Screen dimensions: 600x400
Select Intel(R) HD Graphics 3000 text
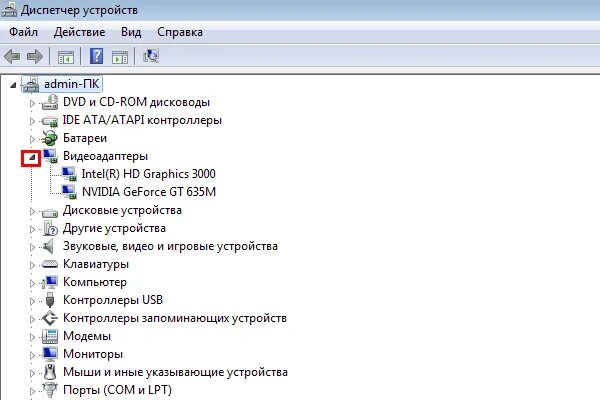click(148, 174)
